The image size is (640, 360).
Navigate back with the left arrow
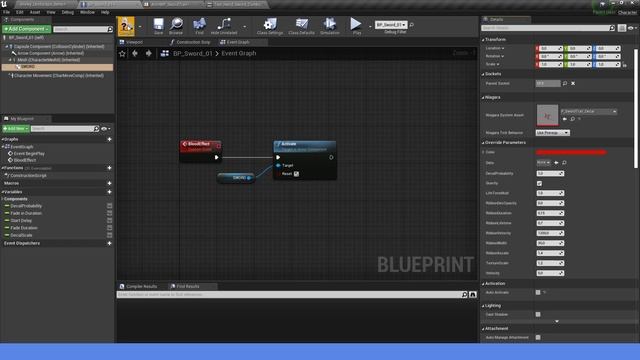135,53
